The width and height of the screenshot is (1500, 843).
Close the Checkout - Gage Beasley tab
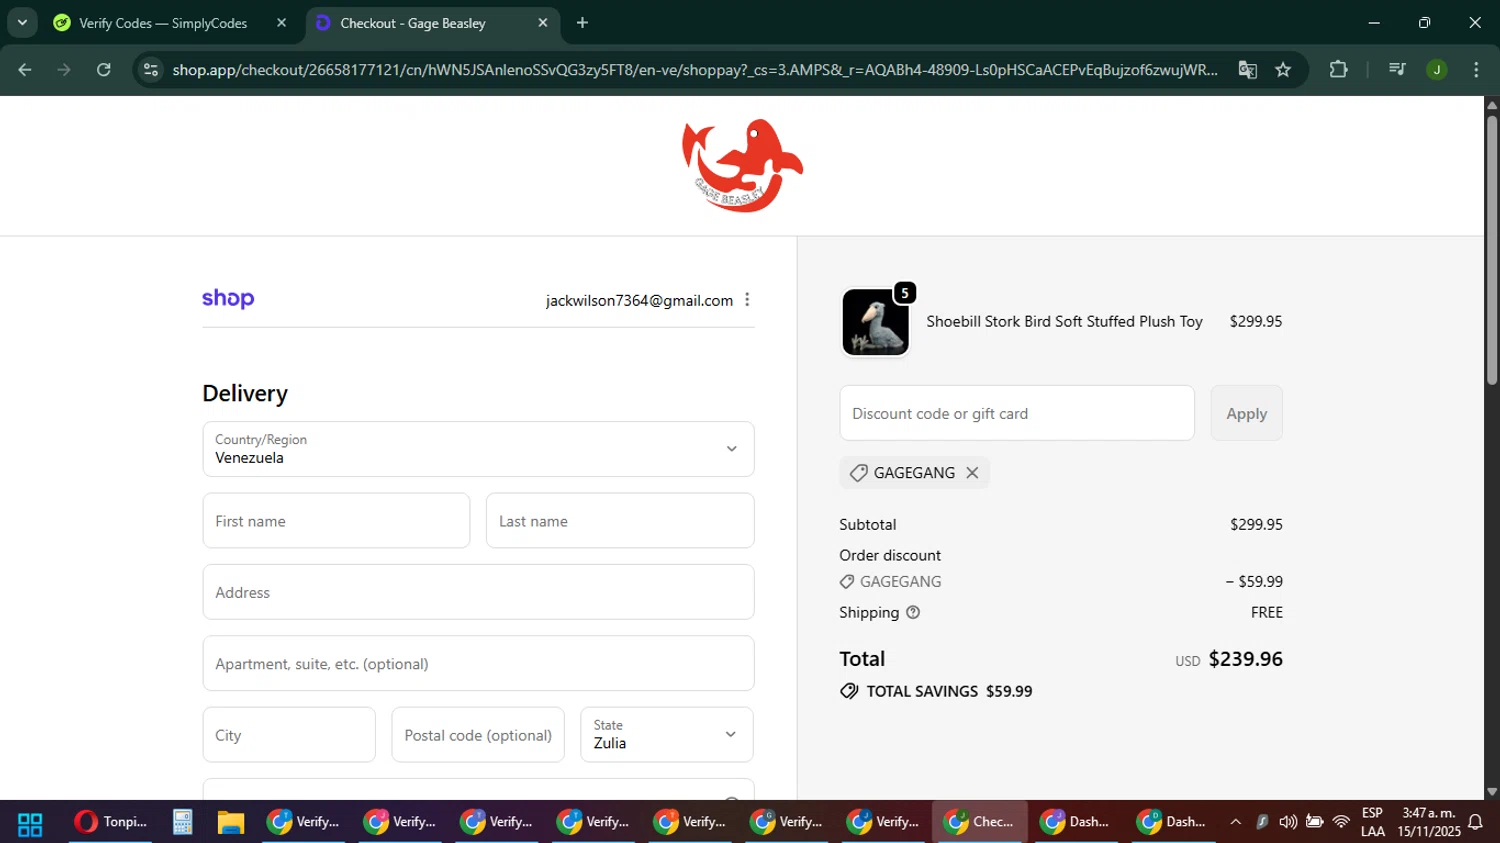543,23
